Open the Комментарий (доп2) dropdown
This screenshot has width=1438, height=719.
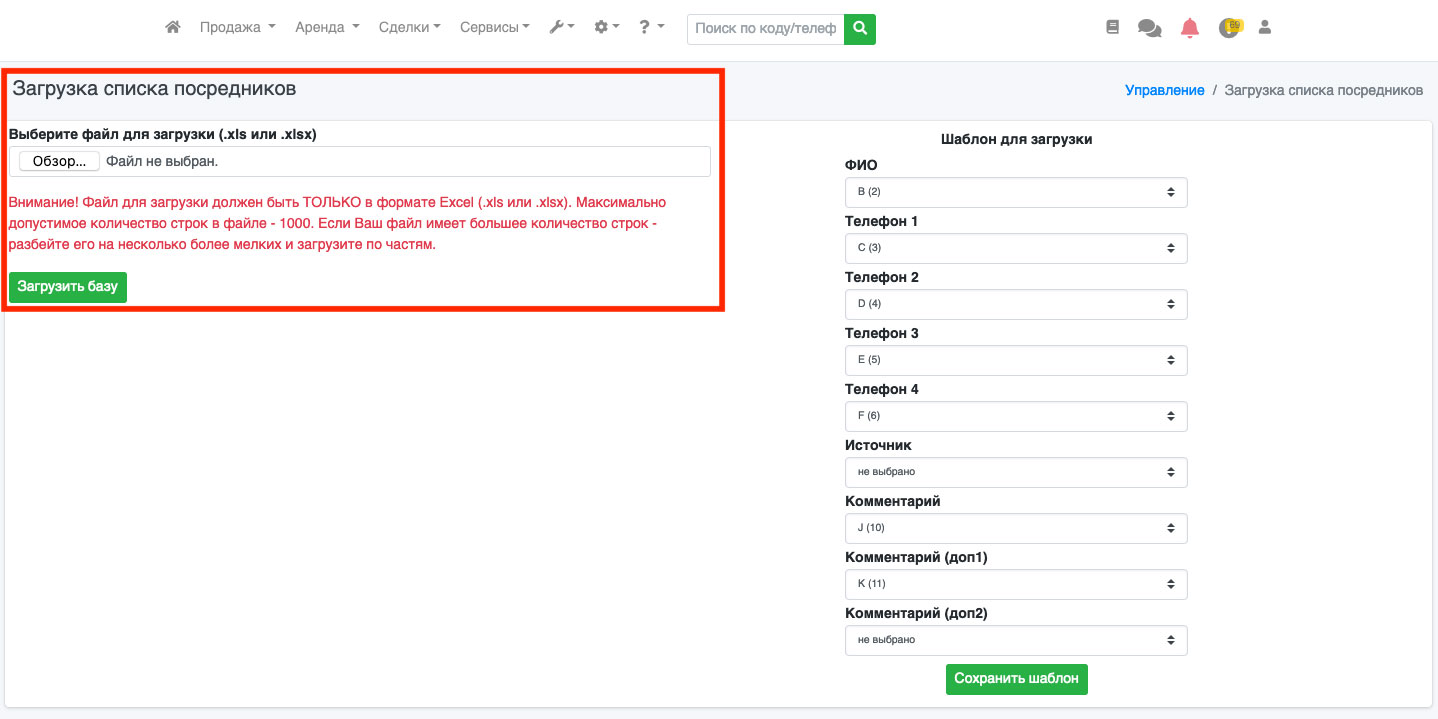(x=1016, y=640)
